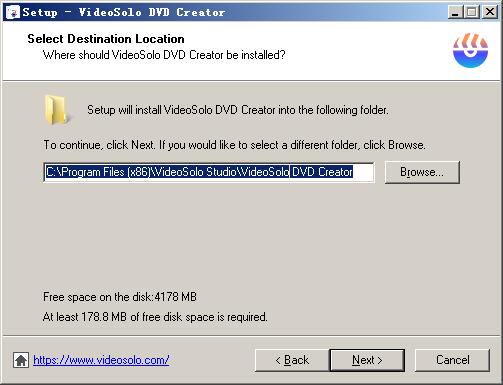Screen dimensions: 503x385
Task: Click the 'At least 178.8 MB' requirement text
Action: point(155,317)
